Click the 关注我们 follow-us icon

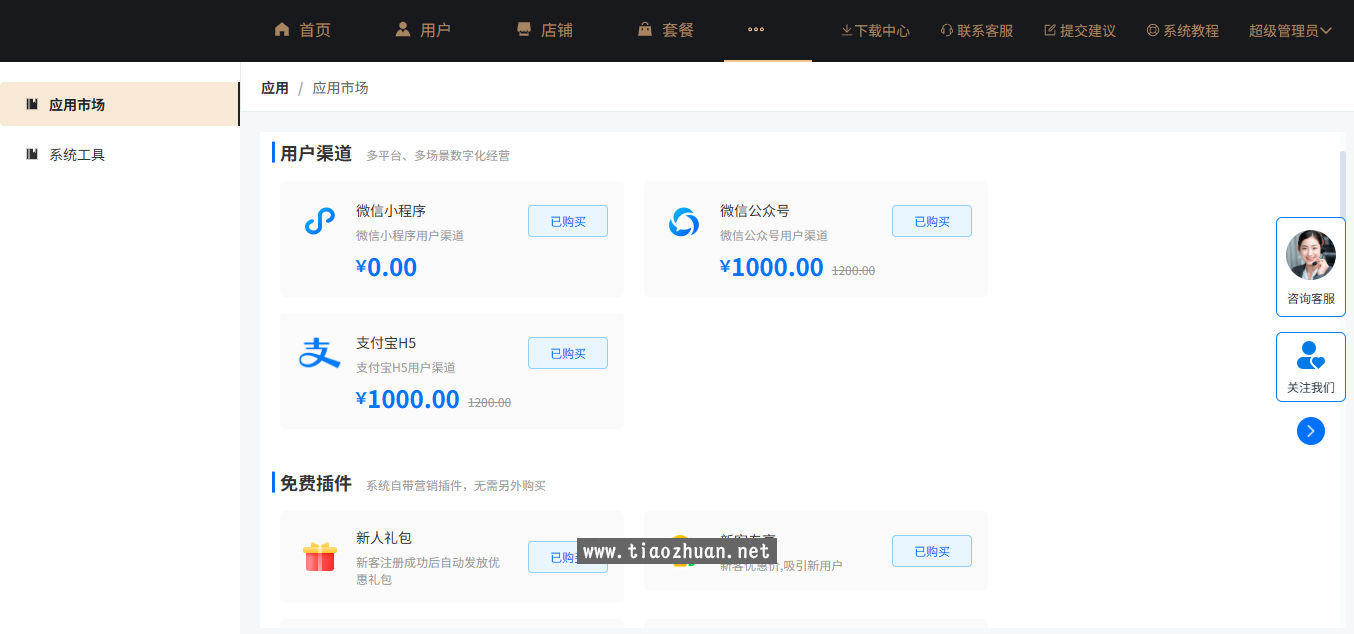[x=1310, y=356]
